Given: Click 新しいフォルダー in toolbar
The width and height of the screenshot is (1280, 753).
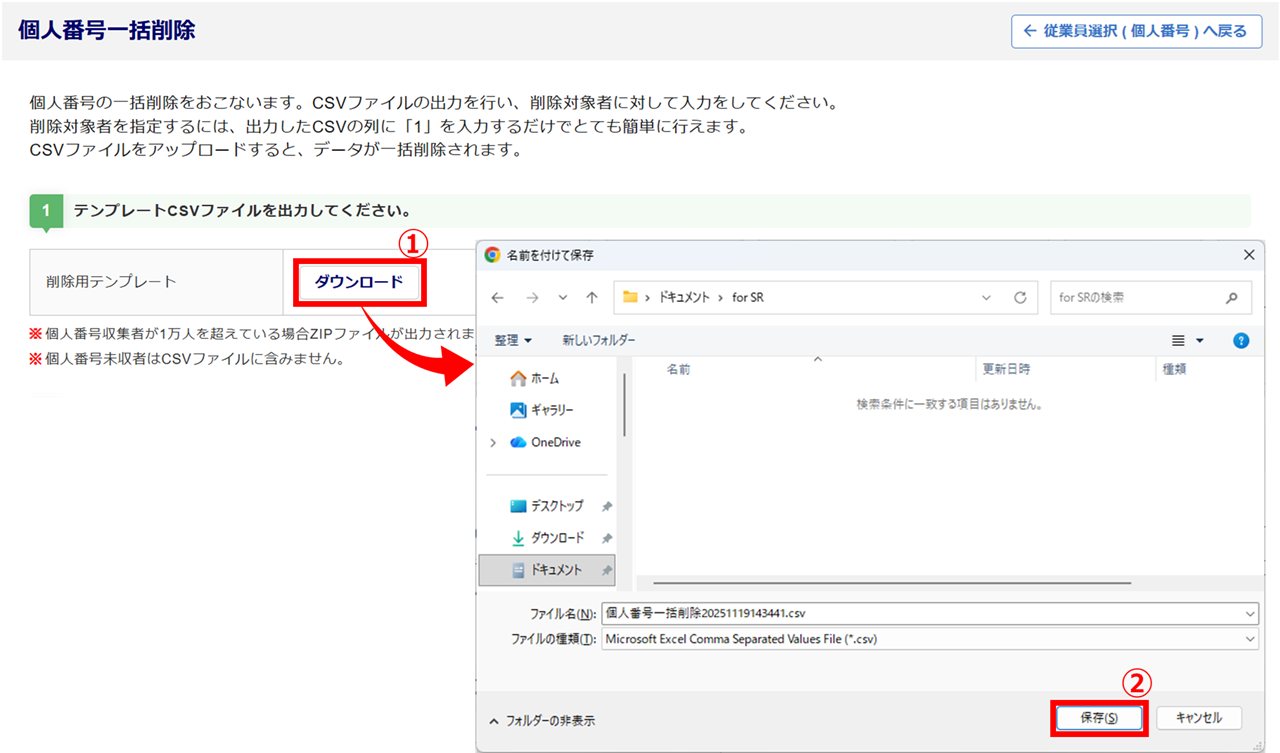Looking at the screenshot, I should point(598,341).
